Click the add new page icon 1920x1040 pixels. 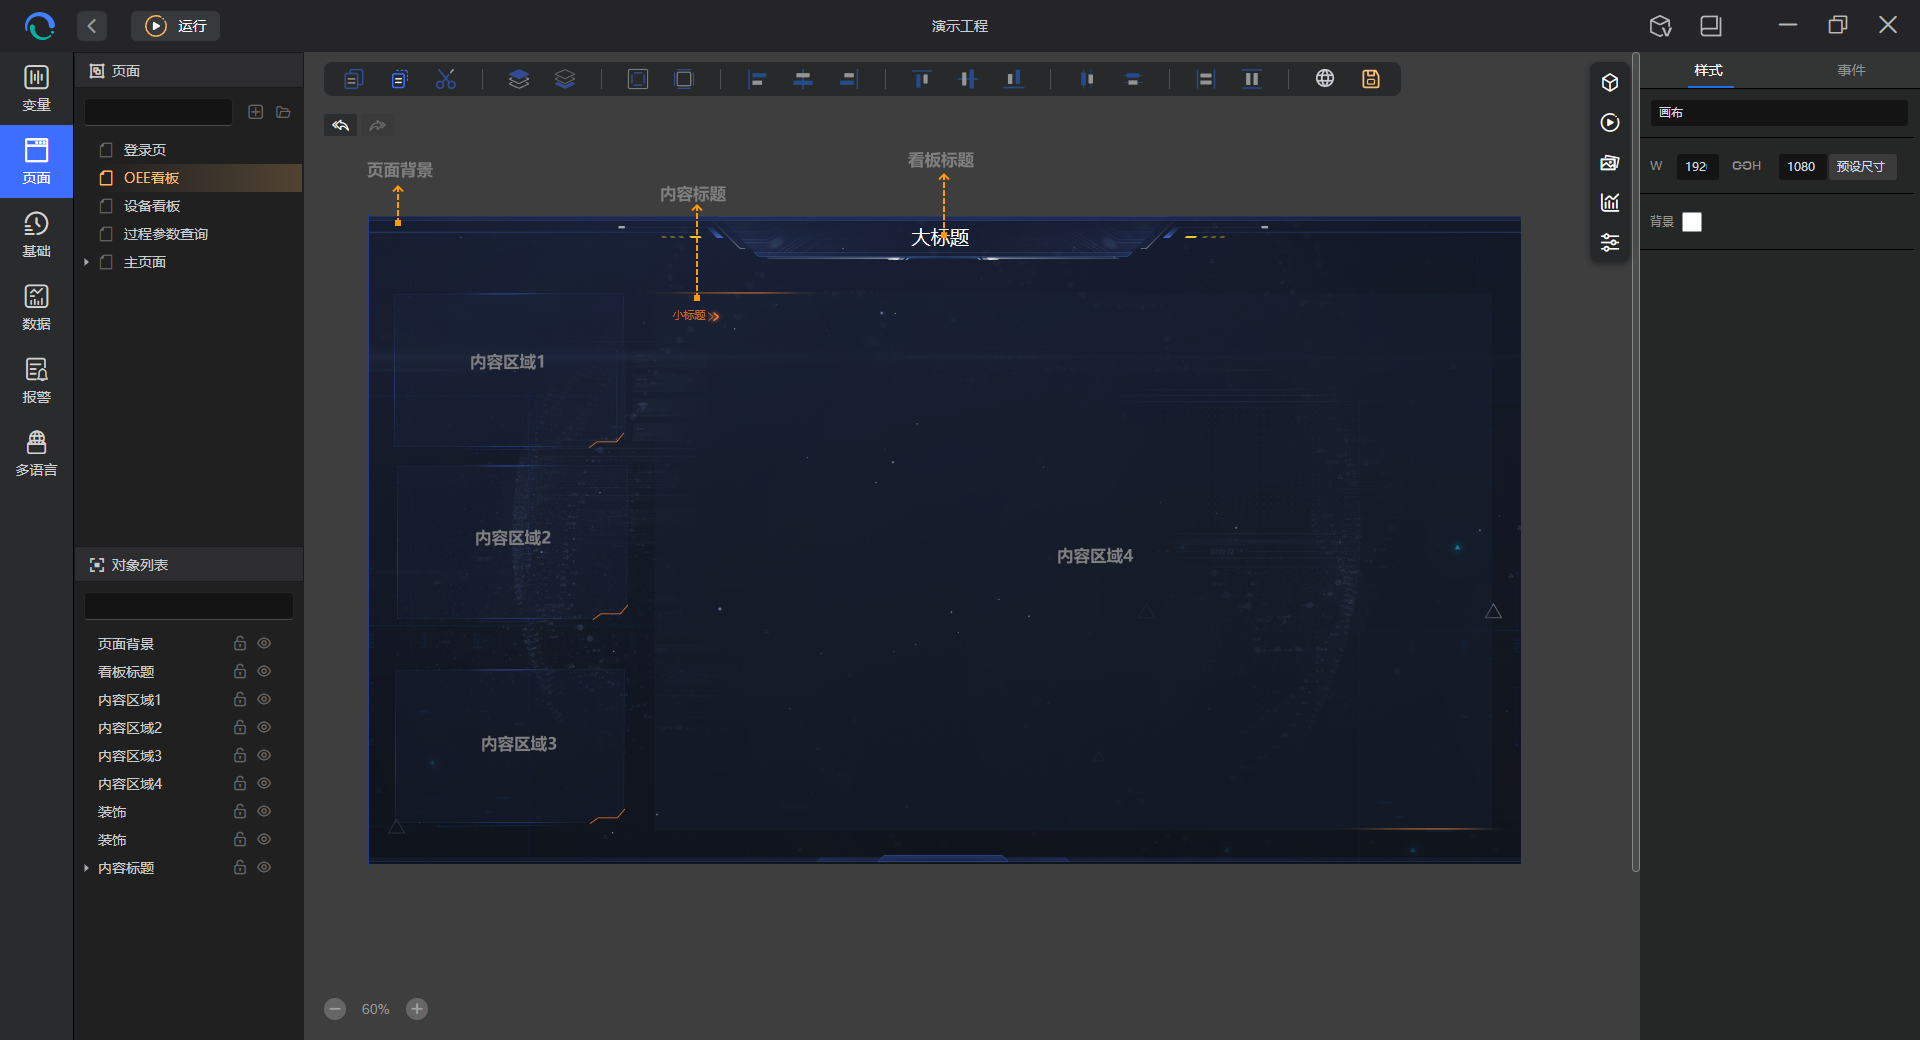256,112
